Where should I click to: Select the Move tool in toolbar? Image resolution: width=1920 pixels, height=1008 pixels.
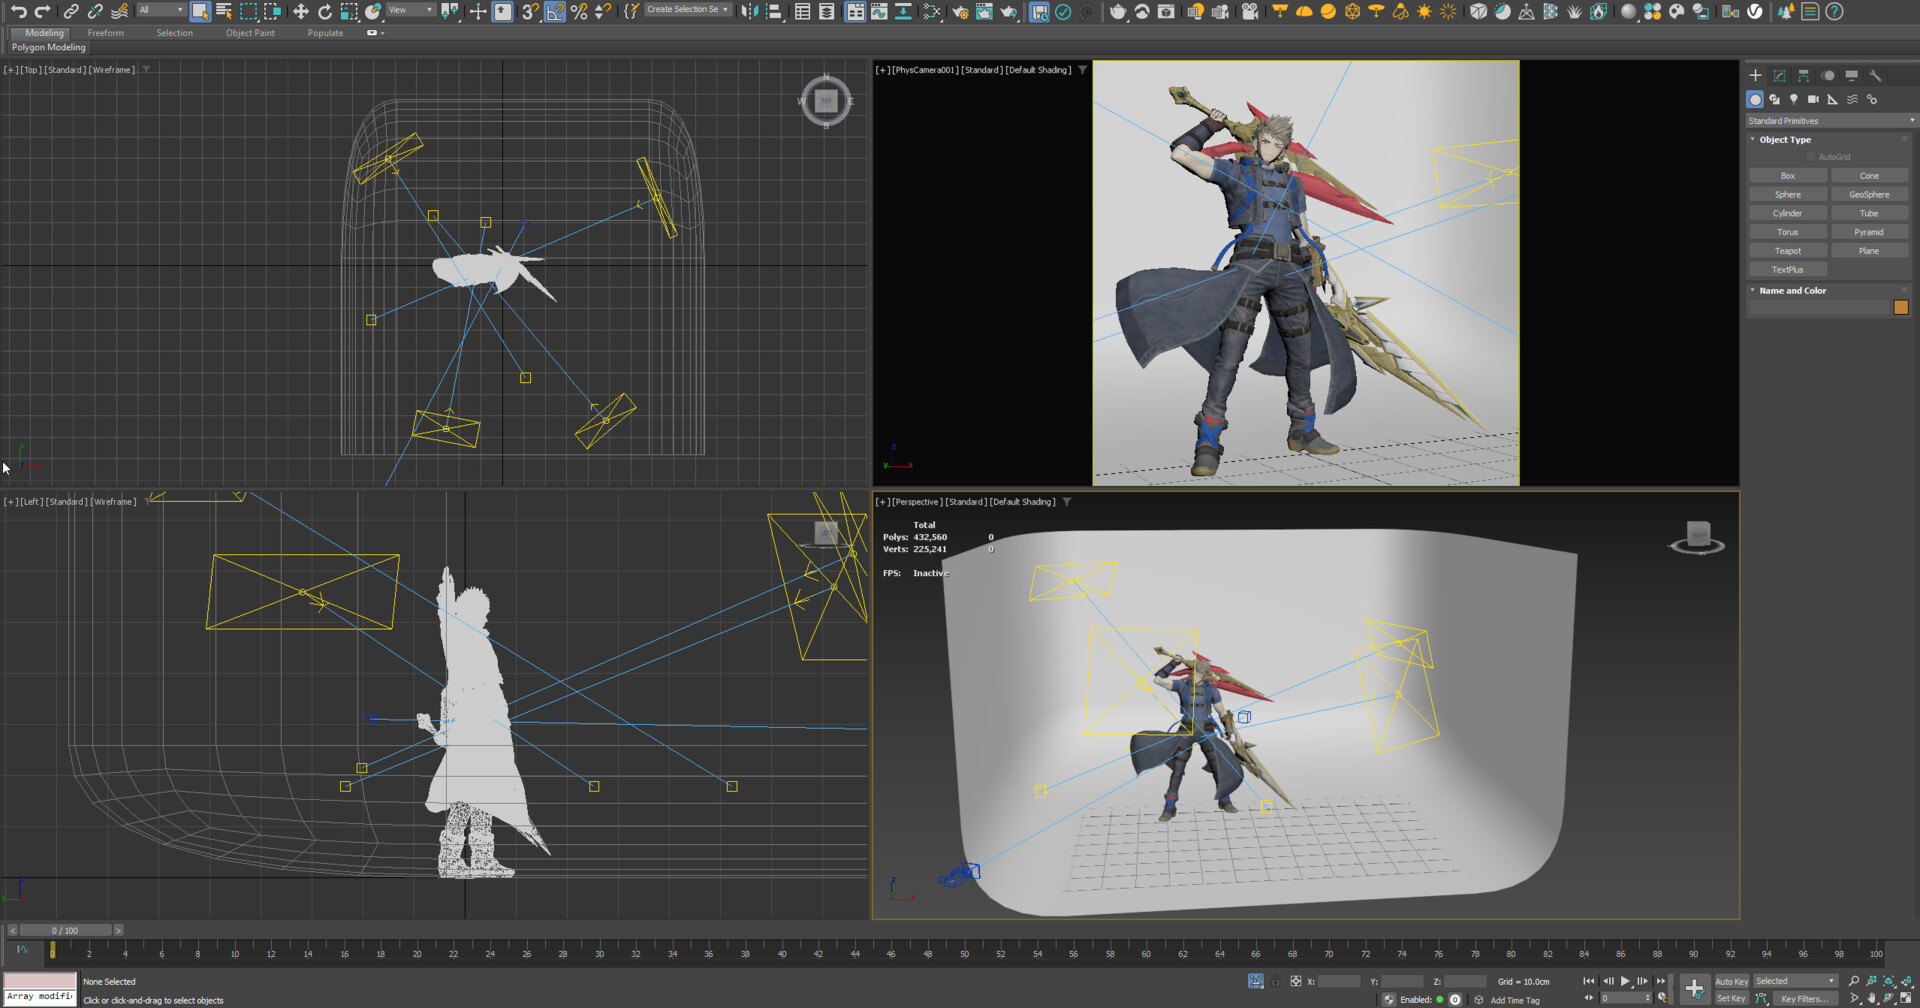(x=300, y=12)
